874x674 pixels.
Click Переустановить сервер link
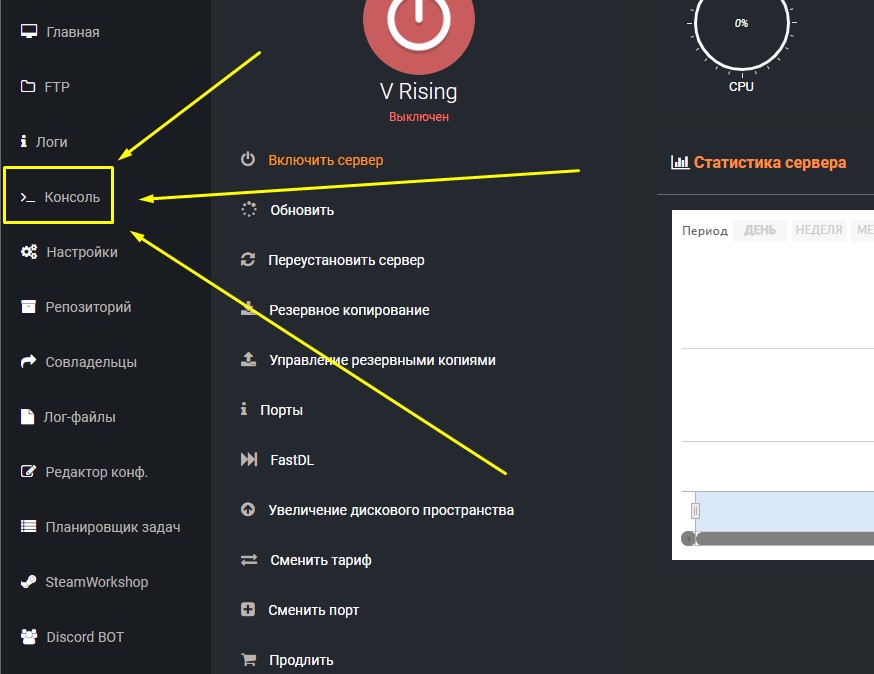tap(346, 260)
